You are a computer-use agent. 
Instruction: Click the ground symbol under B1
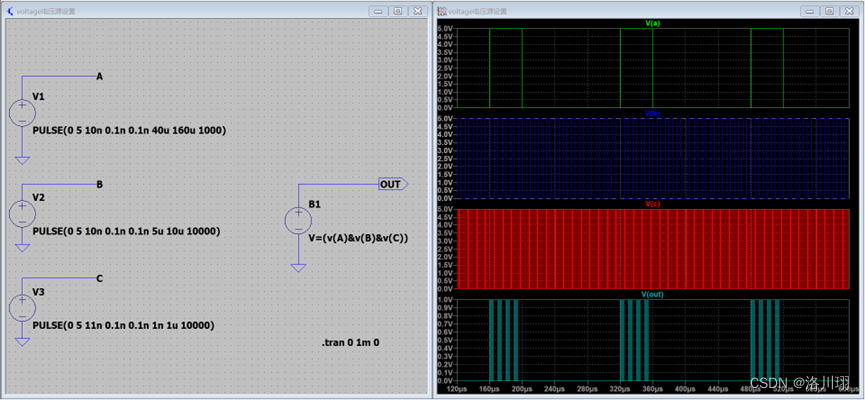[298, 268]
